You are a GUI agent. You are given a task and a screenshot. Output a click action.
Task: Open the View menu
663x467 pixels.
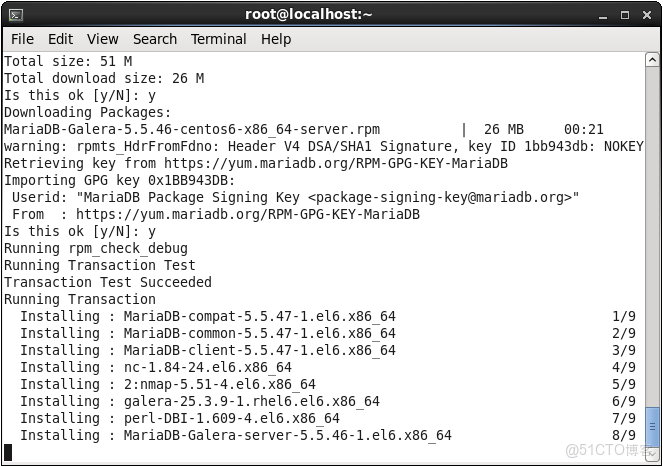point(102,39)
